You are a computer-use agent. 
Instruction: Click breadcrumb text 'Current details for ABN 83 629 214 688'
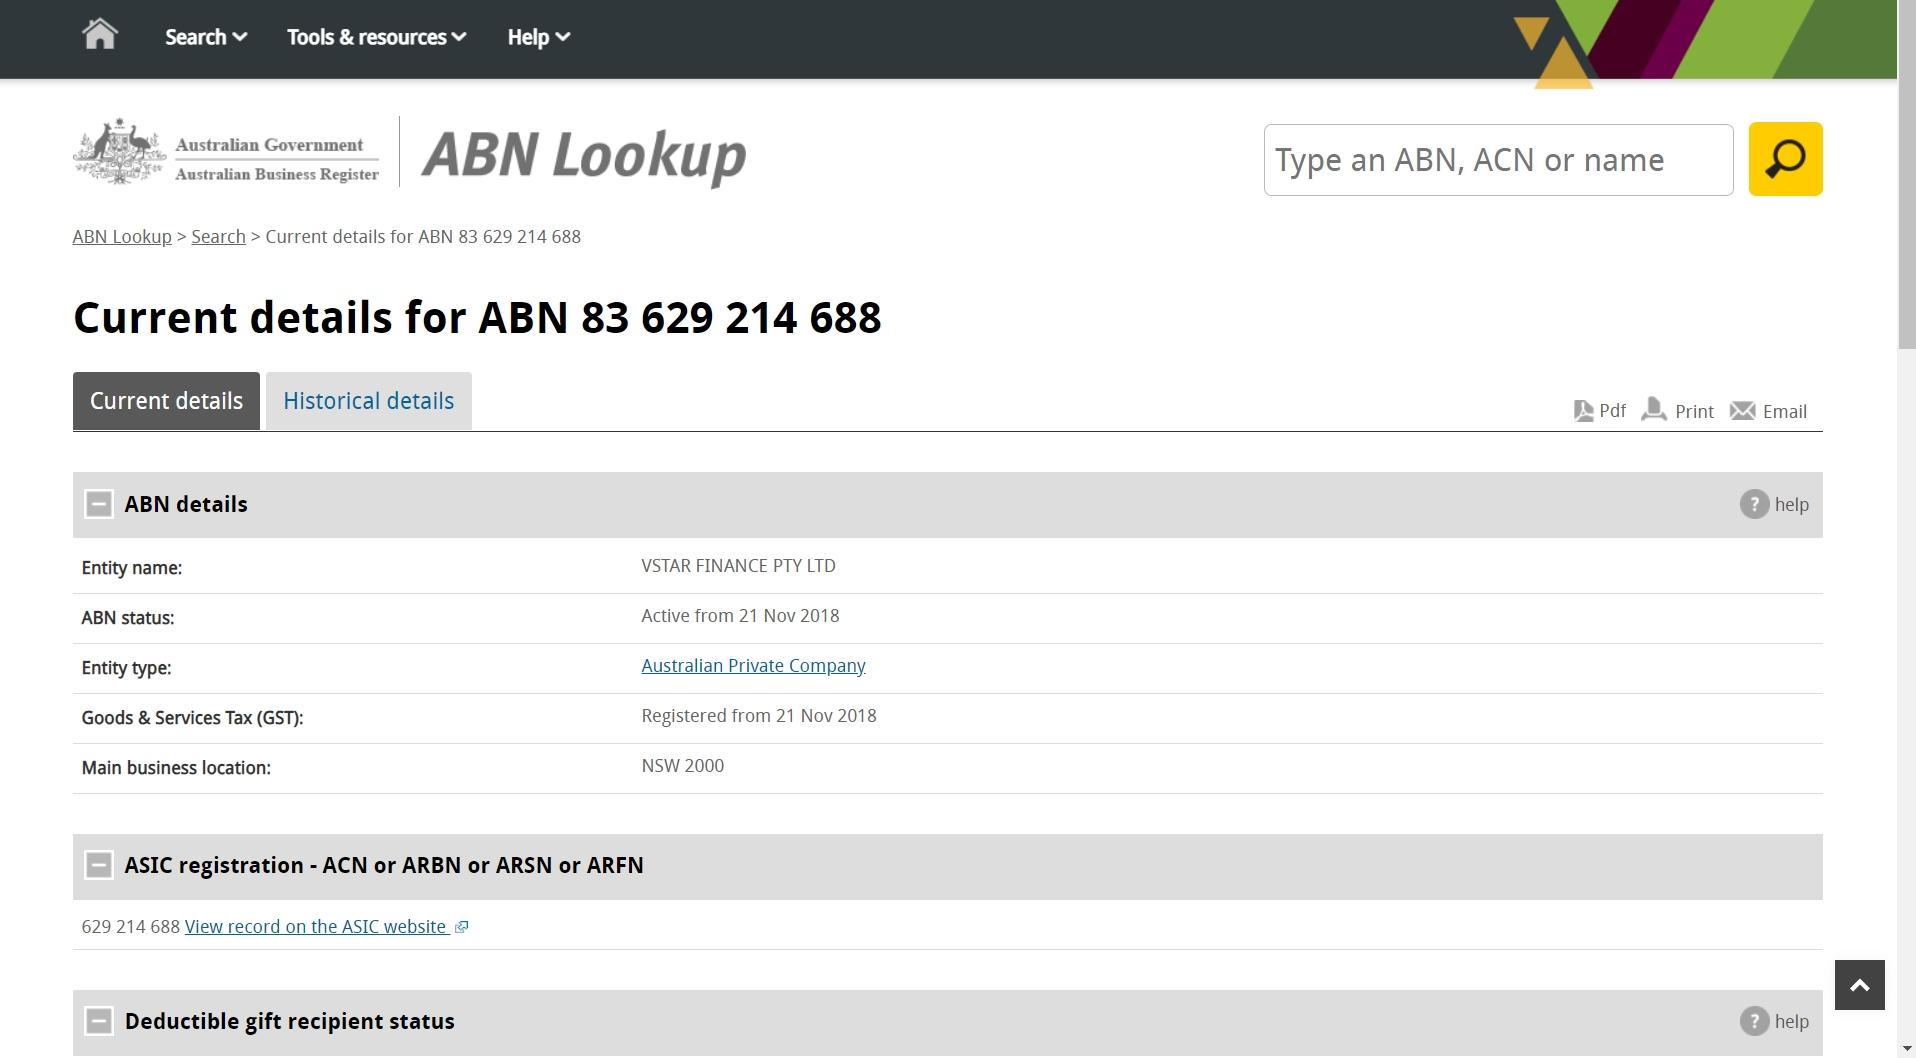tap(423, 237)
